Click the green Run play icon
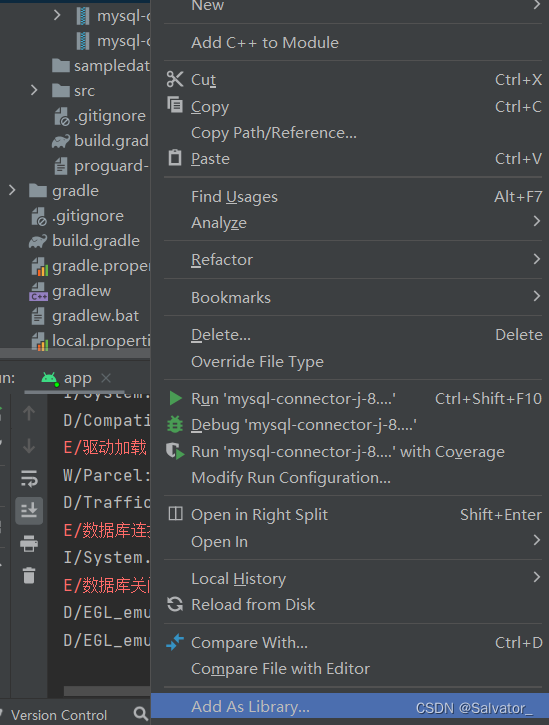The width and height of the screenshot is (549, 725). tap(175, 398)
